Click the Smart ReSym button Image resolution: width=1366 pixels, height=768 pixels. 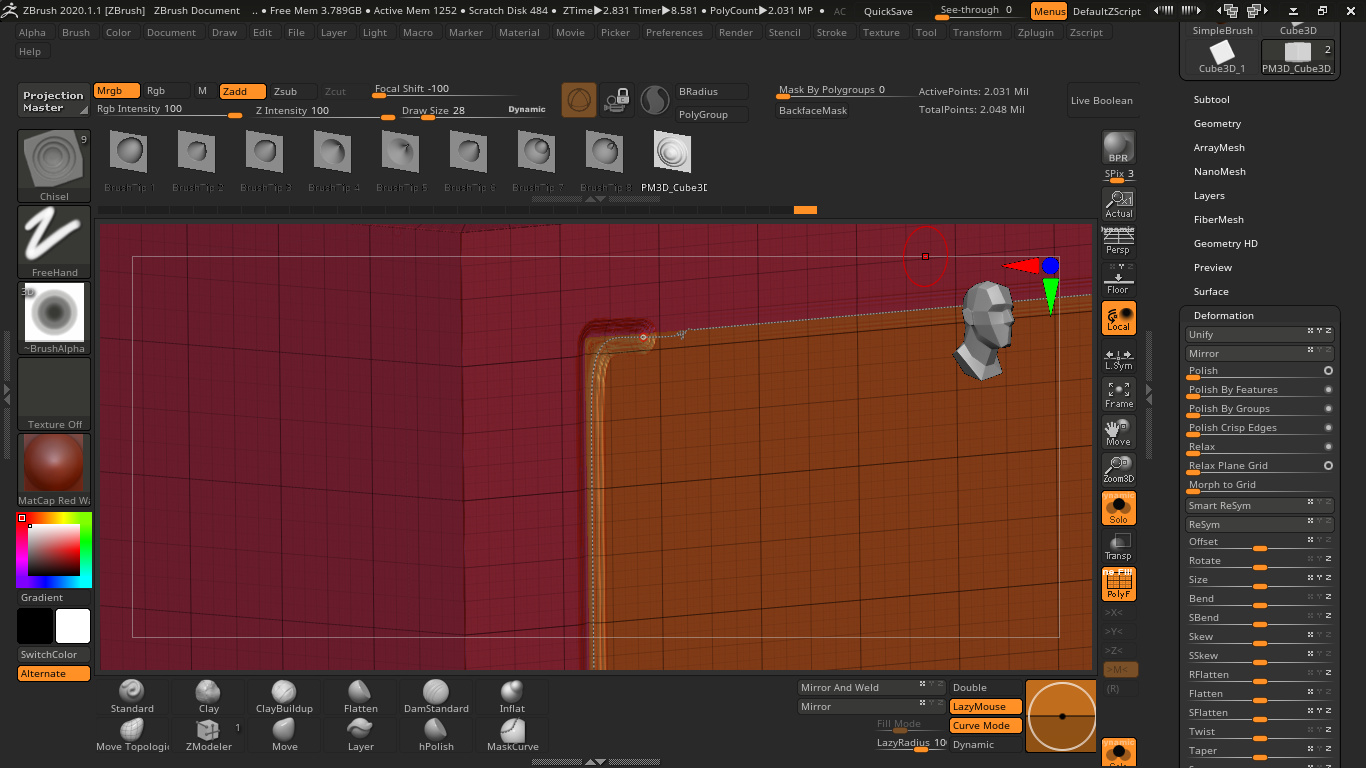[x=1259, y=506]
